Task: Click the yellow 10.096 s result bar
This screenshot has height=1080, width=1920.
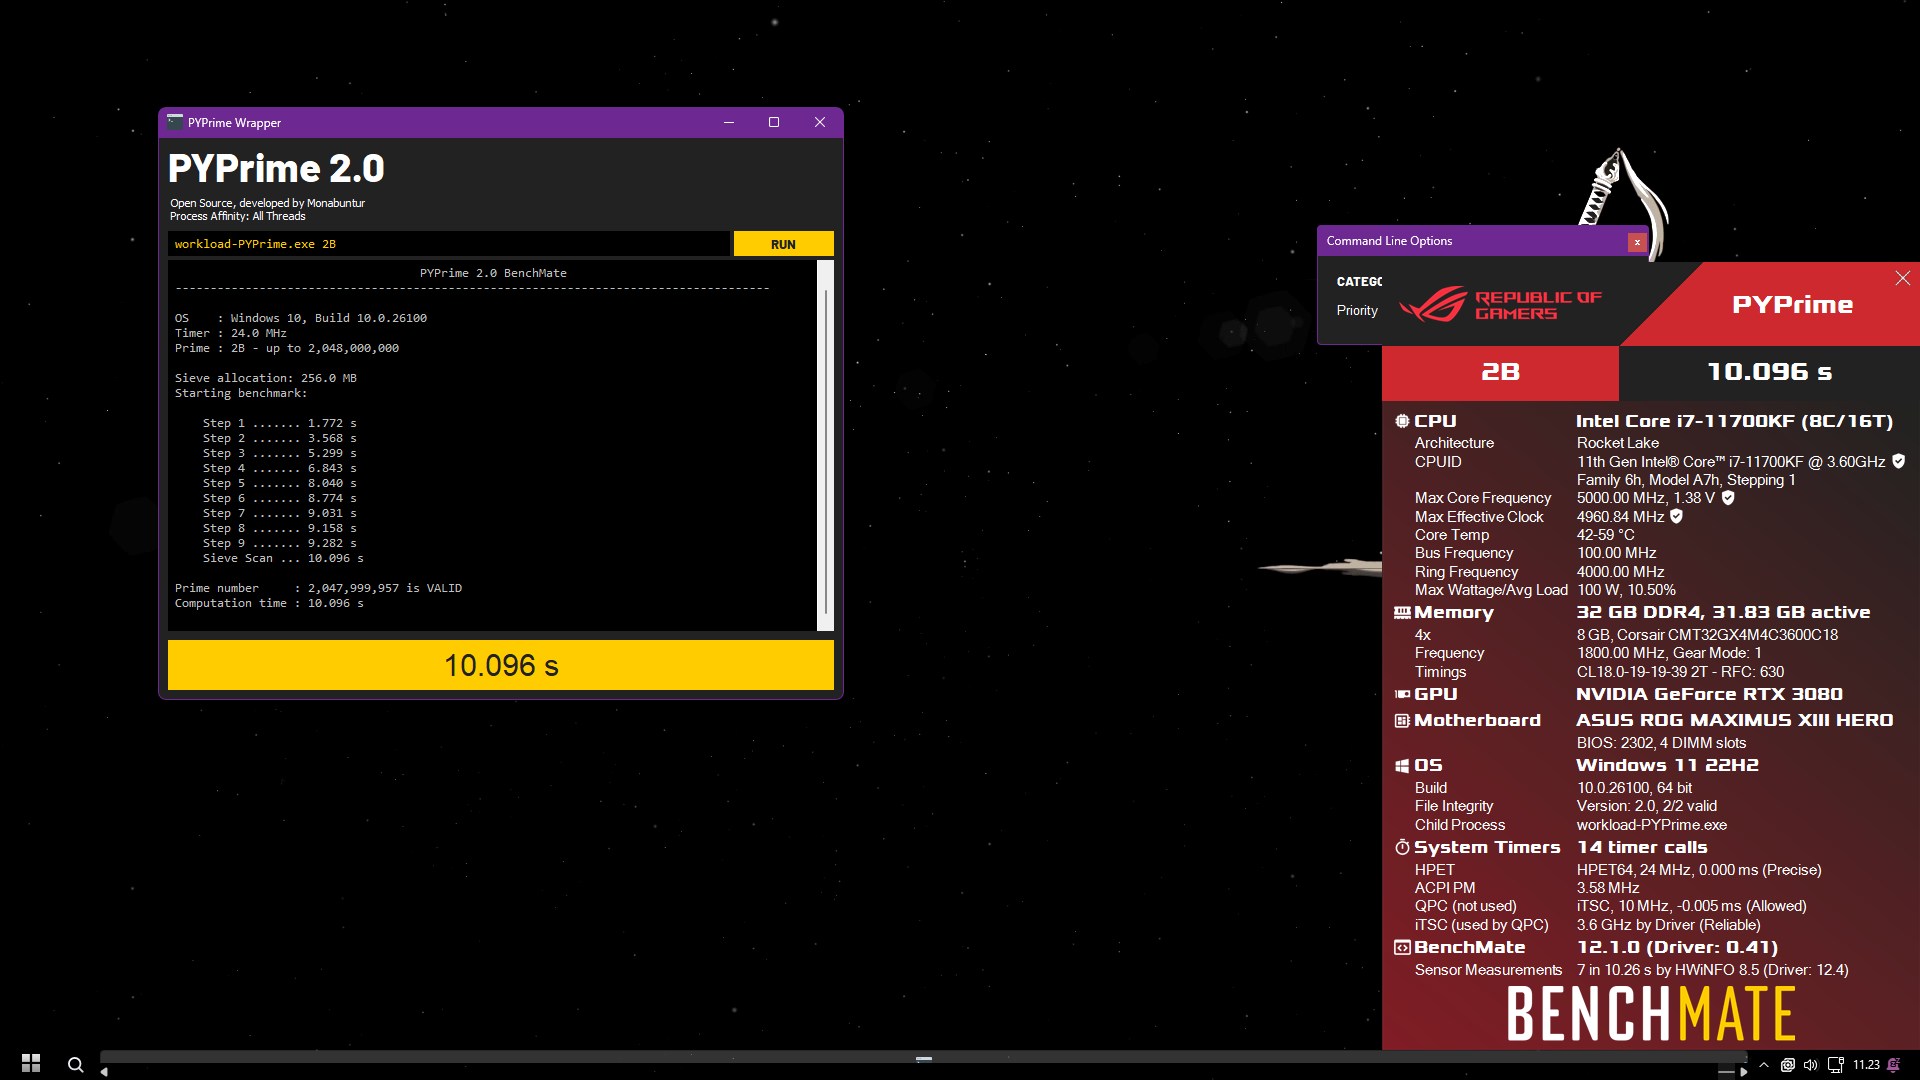Action: coord(500,665)
